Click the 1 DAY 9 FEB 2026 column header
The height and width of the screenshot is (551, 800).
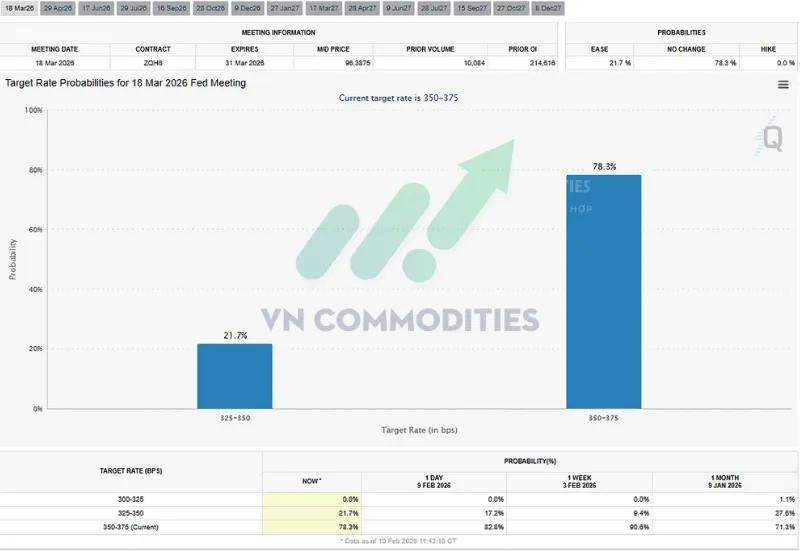pos(434,482)
